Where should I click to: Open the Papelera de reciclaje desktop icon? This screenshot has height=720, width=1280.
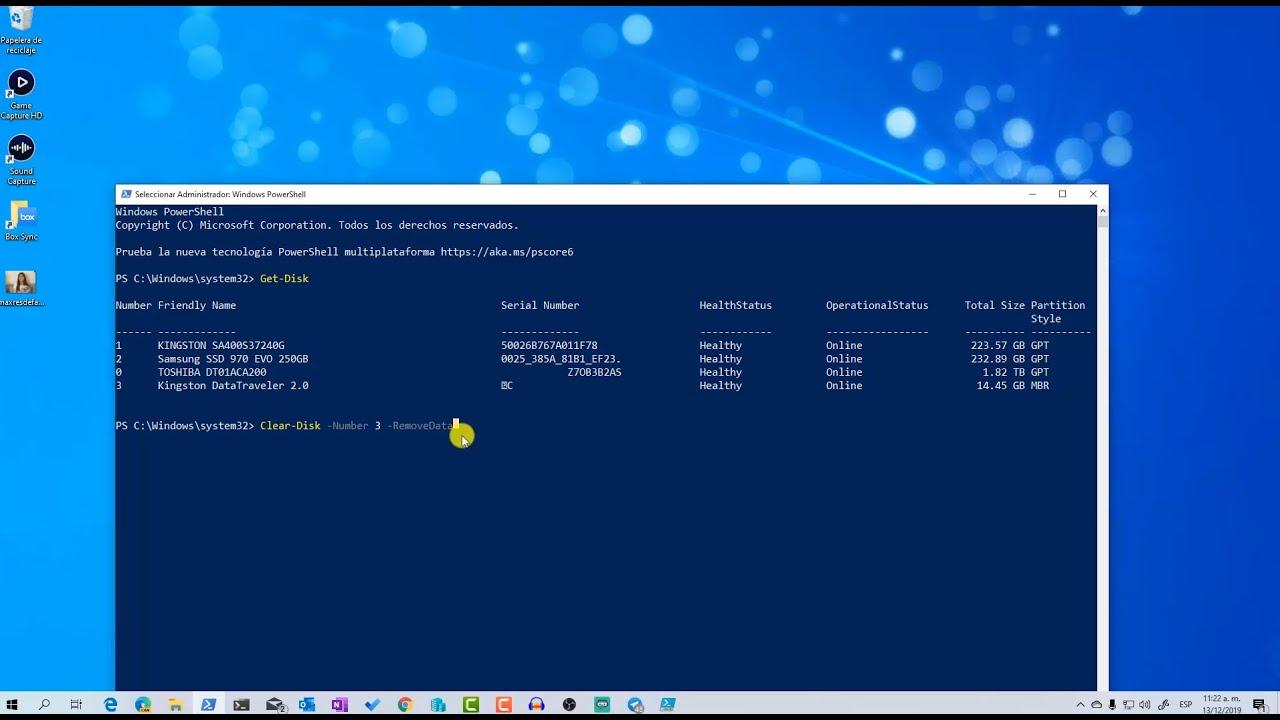point(21,20)
